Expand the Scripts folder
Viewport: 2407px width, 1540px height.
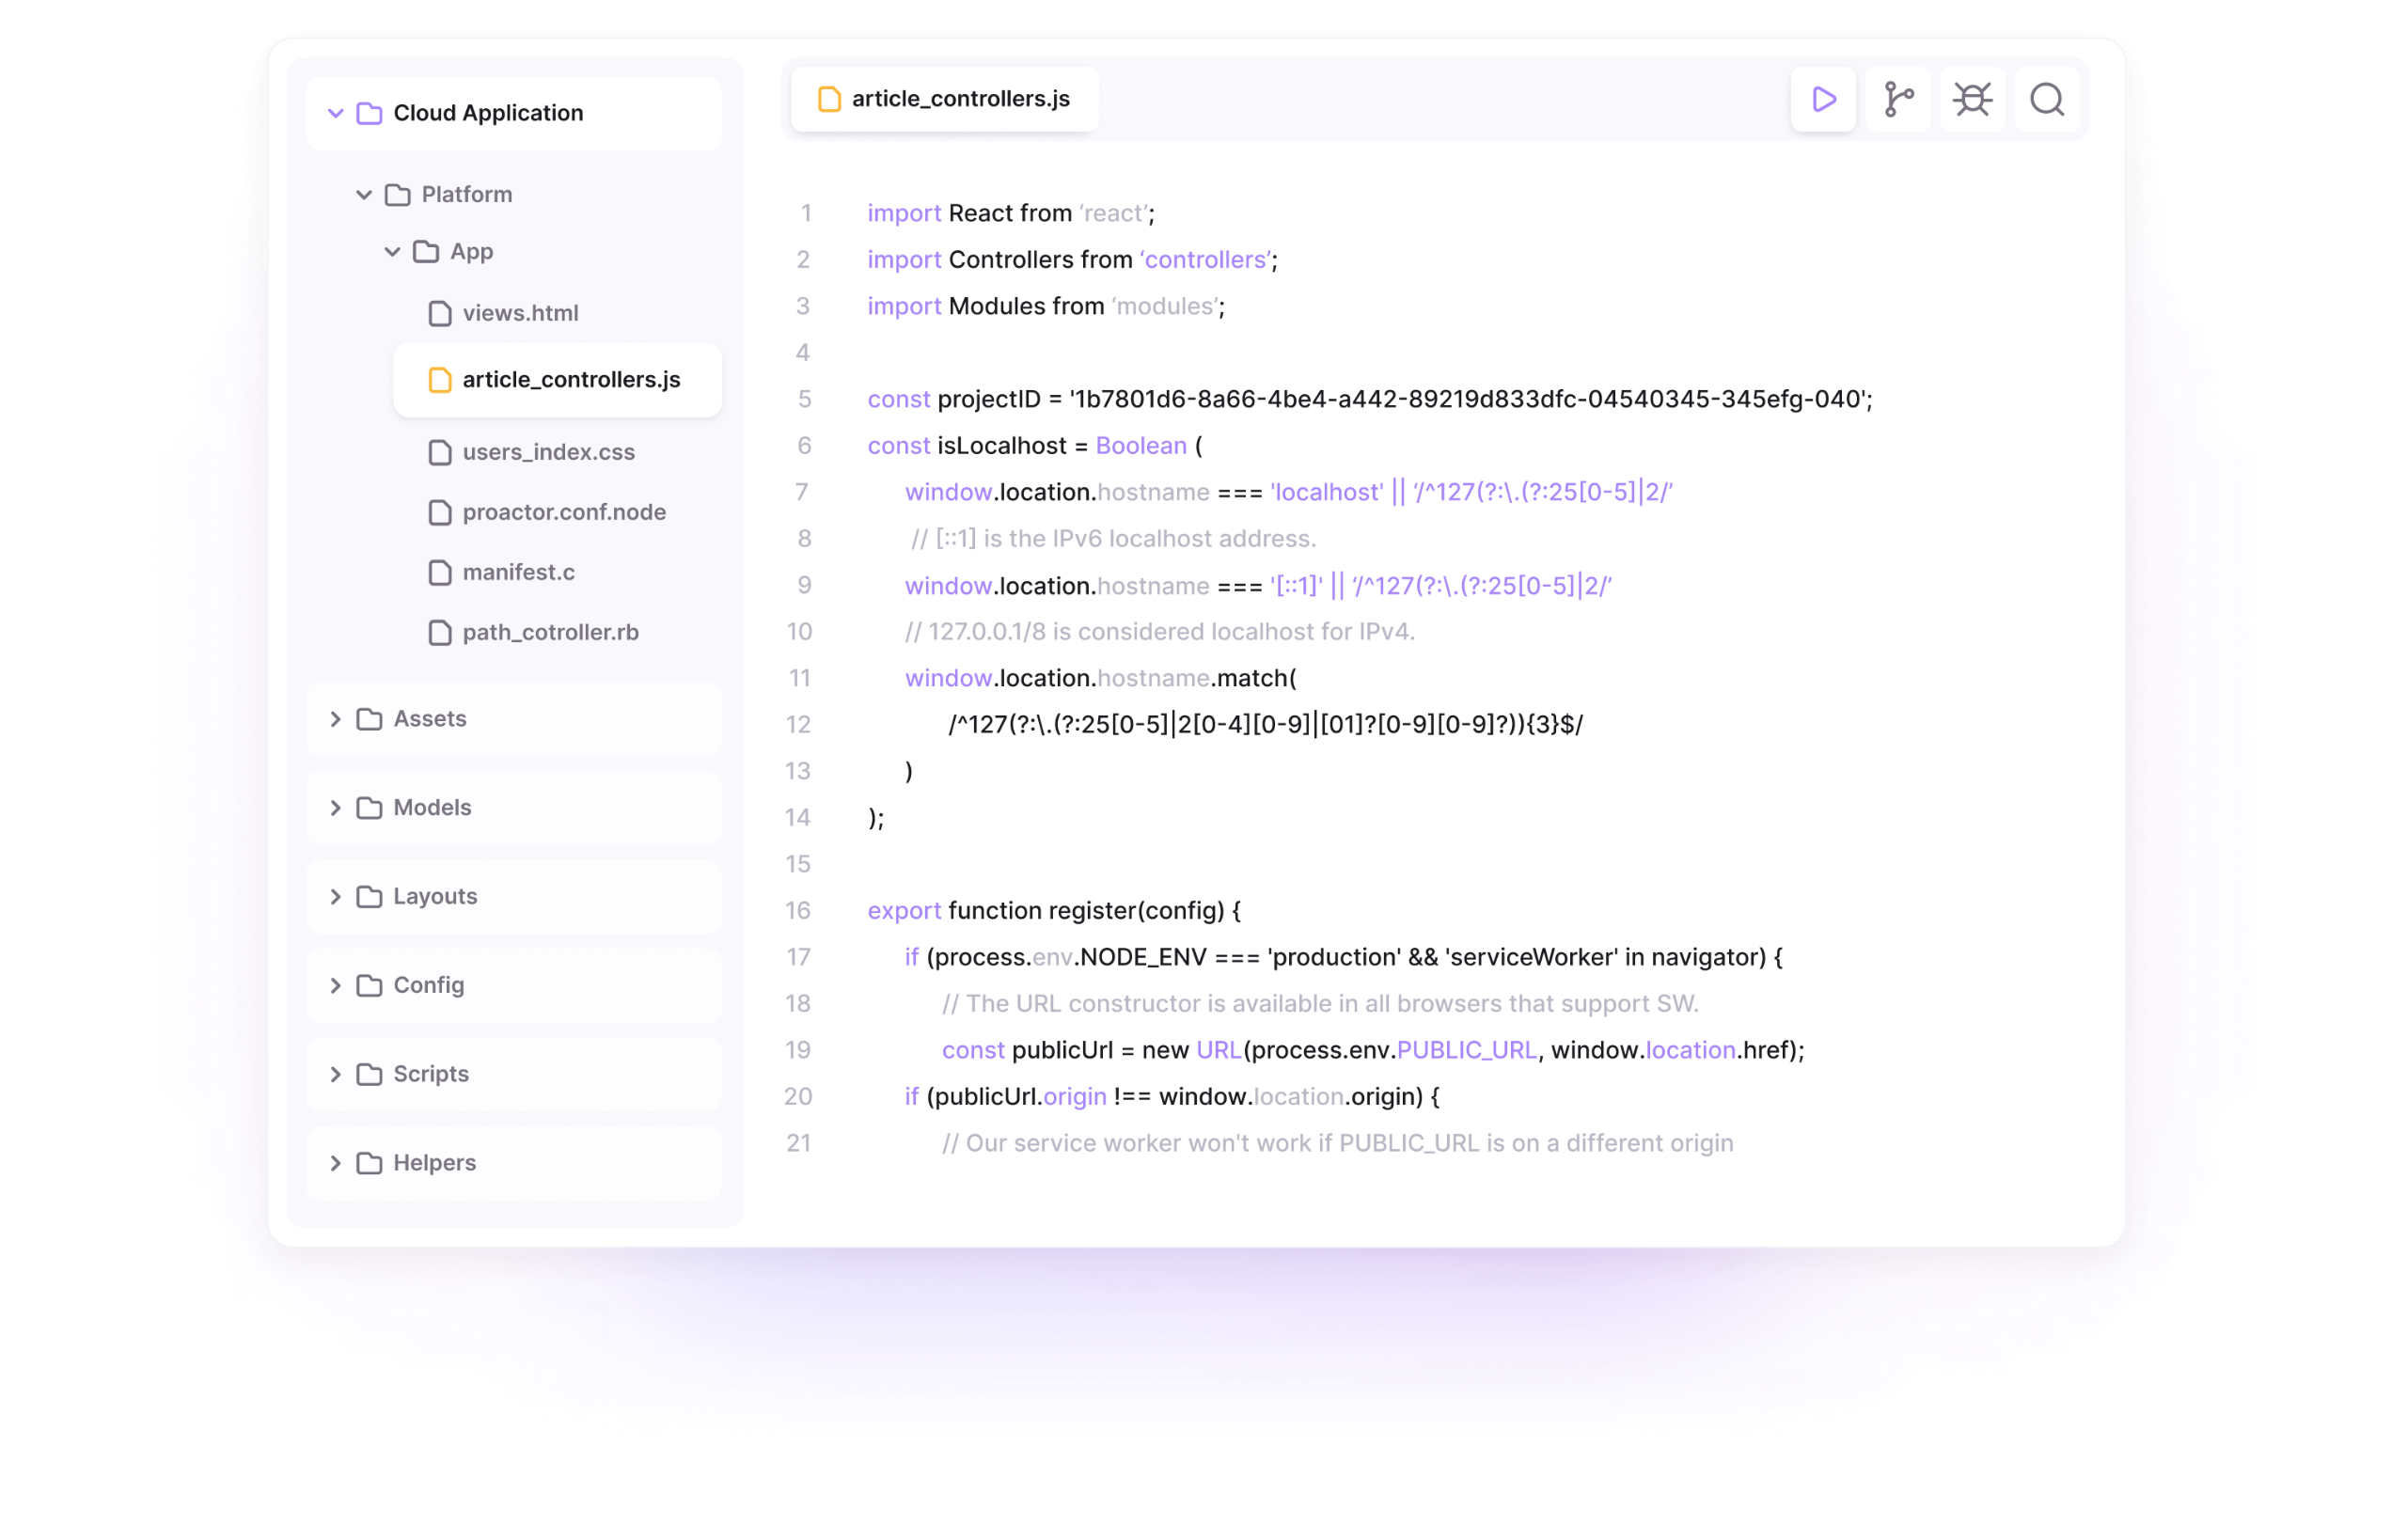336,1074
